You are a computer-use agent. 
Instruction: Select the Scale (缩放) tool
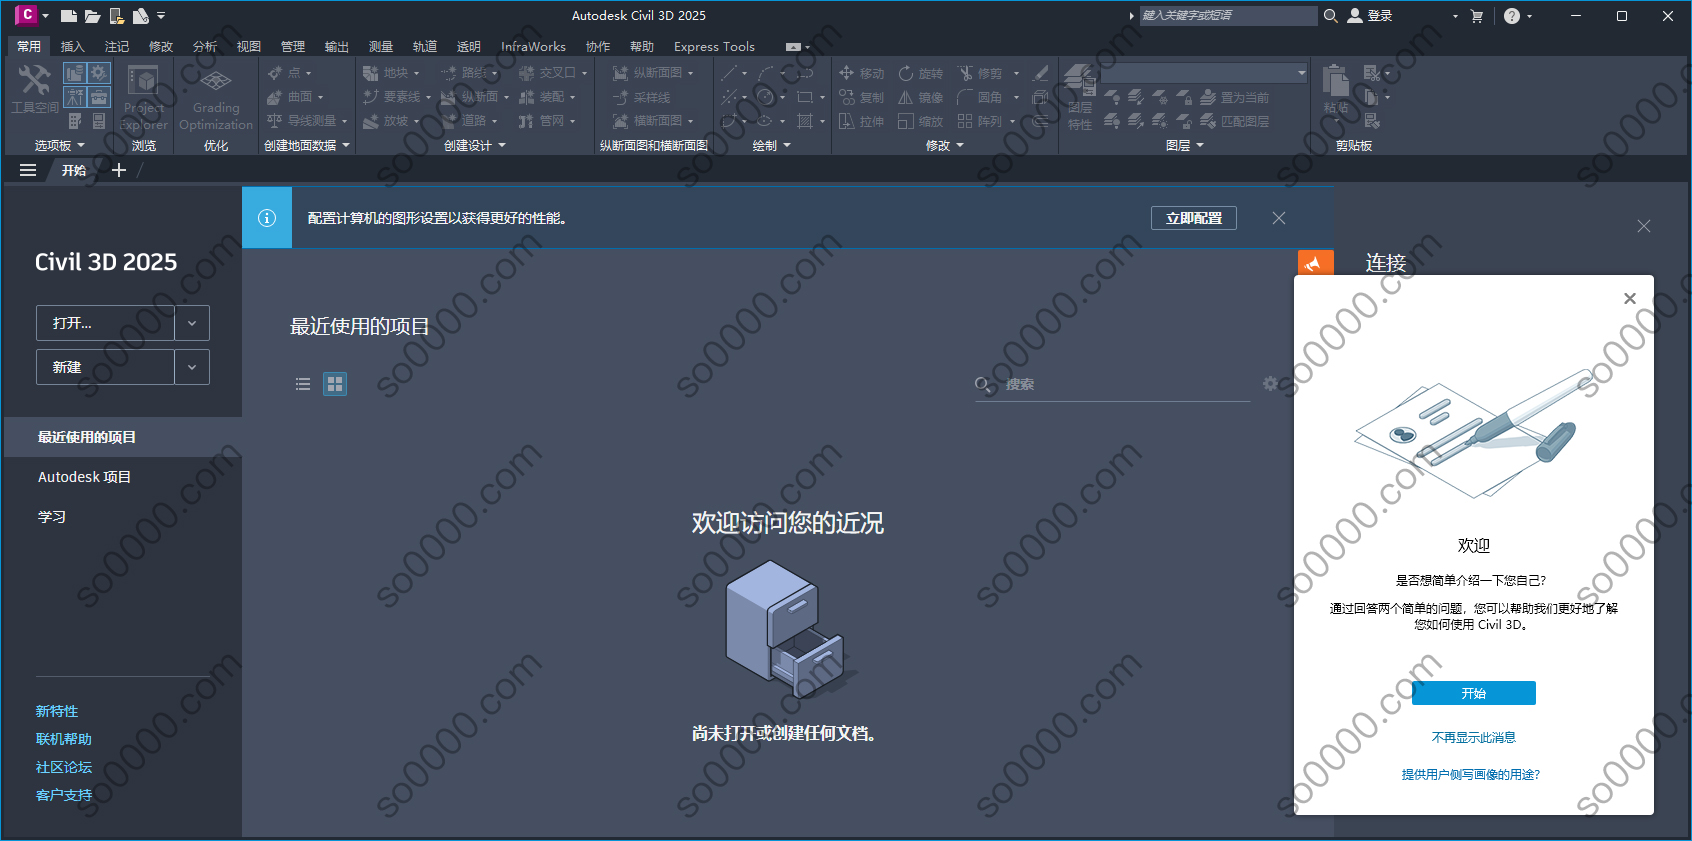(920, 121)
